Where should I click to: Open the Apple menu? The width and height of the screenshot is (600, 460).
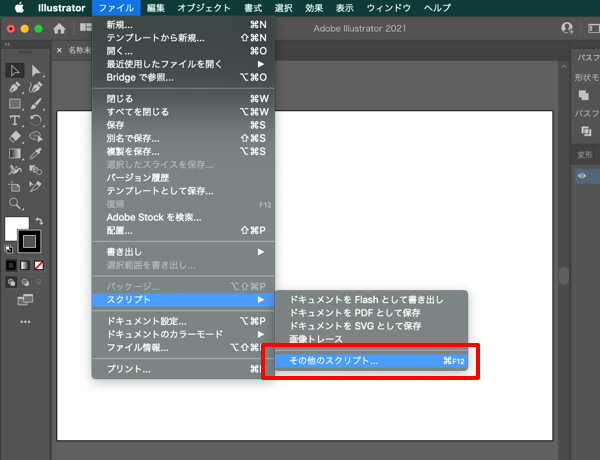pos(19,8)
